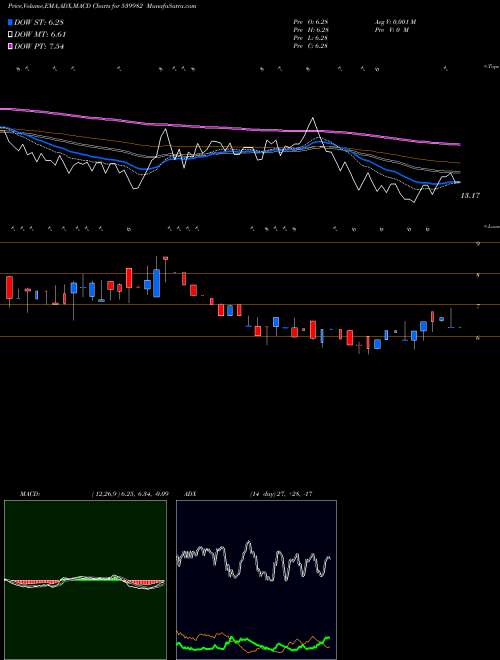The width and height of the screenshot is (500, 660).
Task: Click the MACD panel label
Action: (29, 493)
